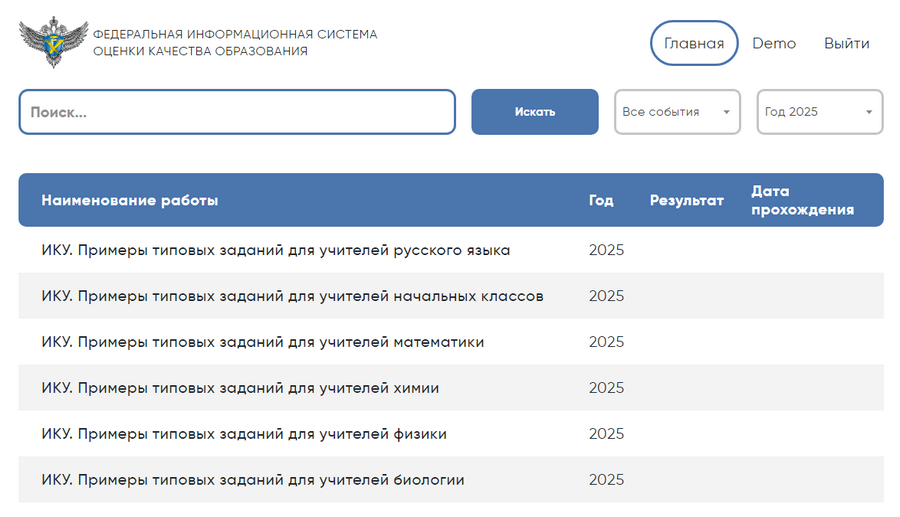Image resolution: width=900 pixels, height=517 pixels.
Task: Click into the Поиск search field
Action: tap(237, 112)
